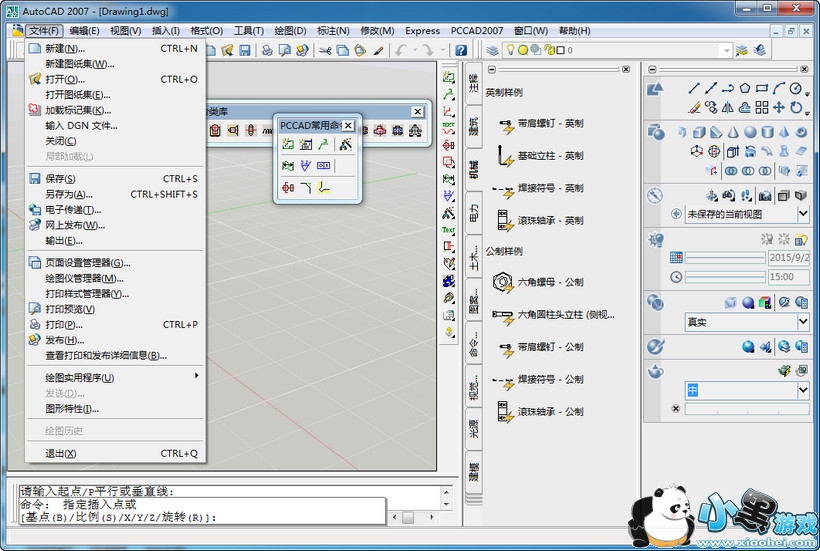
Task: Expand the 真实 visual style dropdown
Action: (802, 322)
